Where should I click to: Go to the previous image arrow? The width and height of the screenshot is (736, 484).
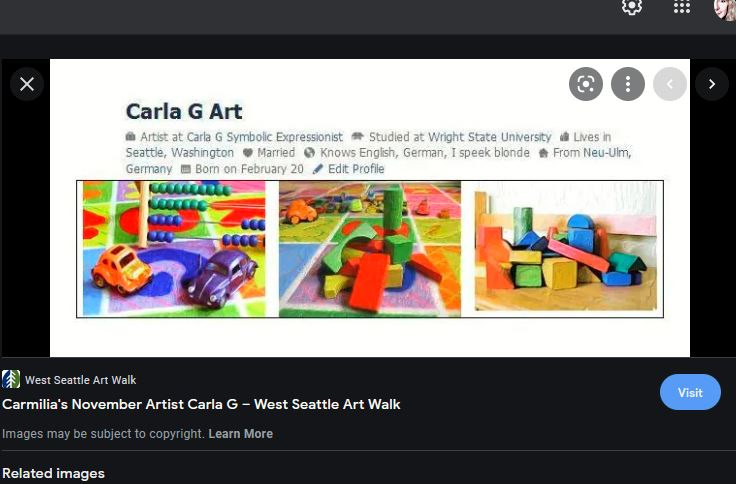670,84
